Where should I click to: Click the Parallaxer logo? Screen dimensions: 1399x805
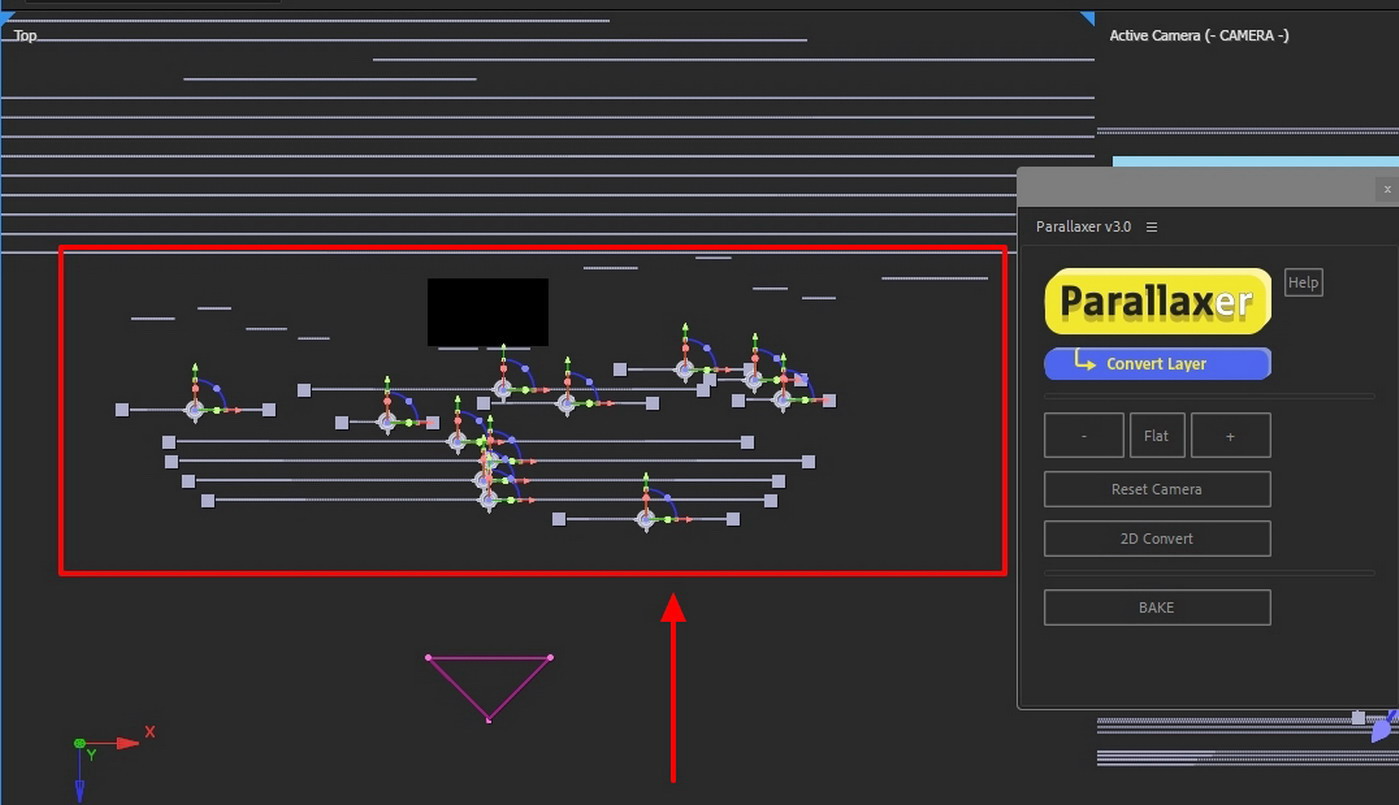point(1158,301)
